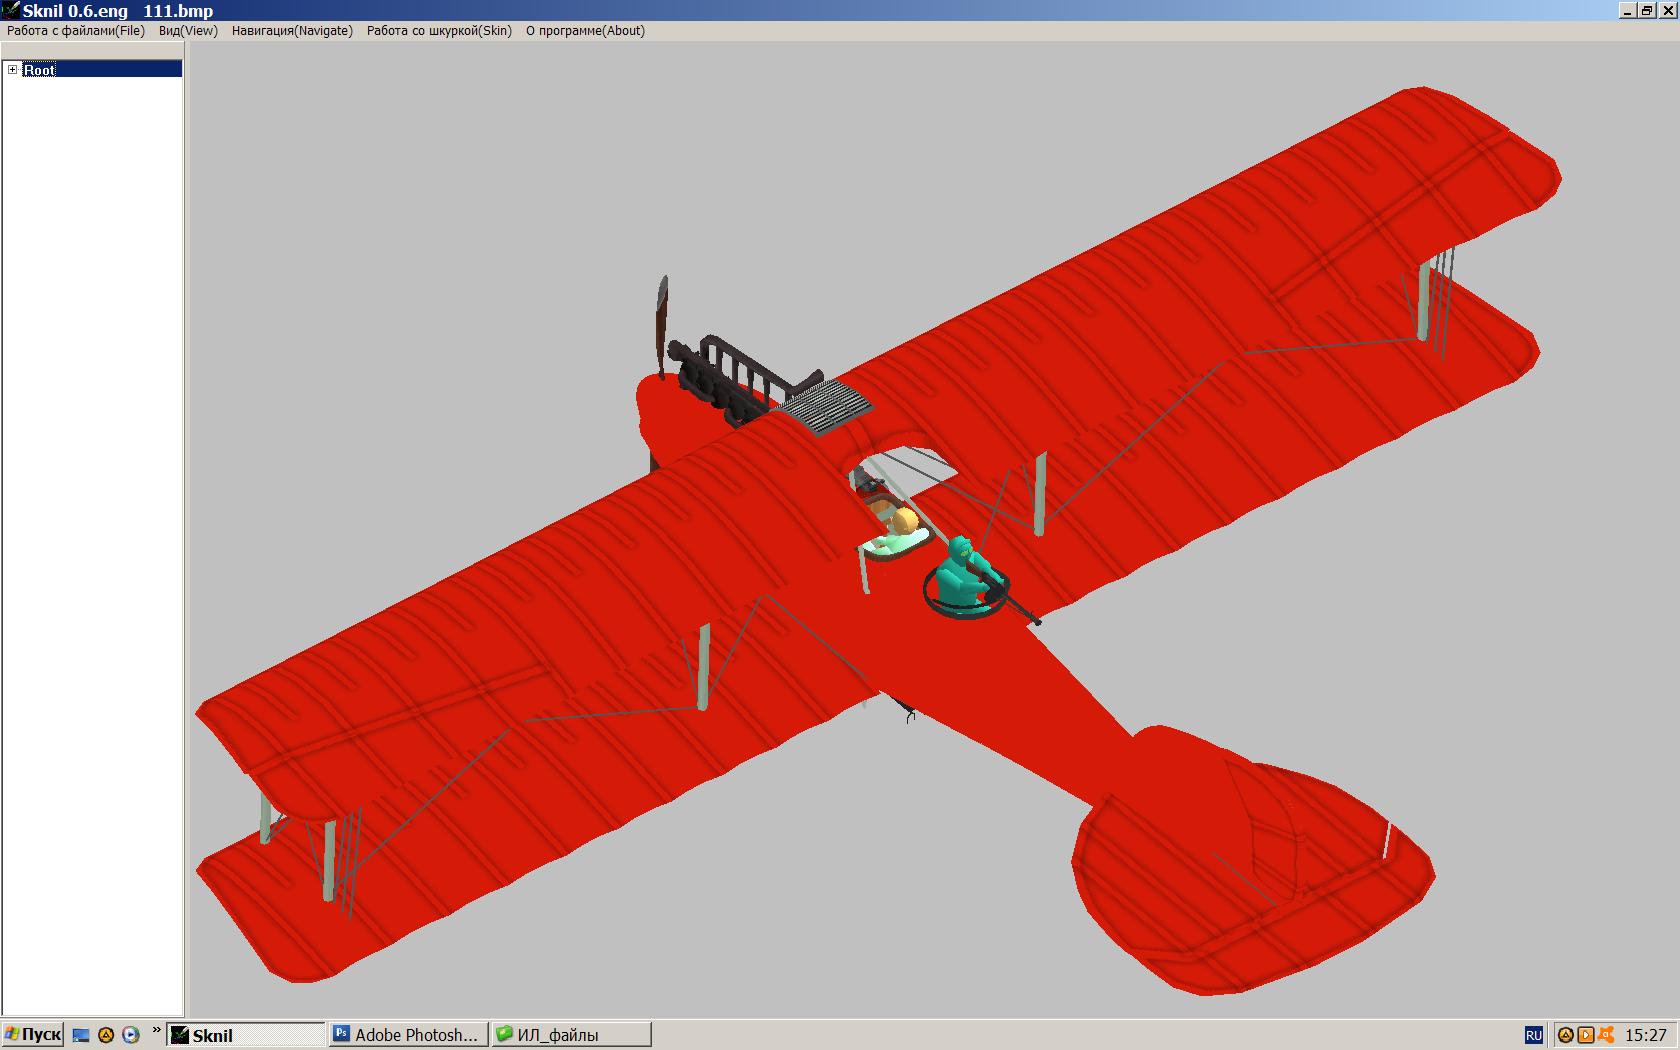Switch to Adobe Photoshop in the taskbar

[409, 1035]
